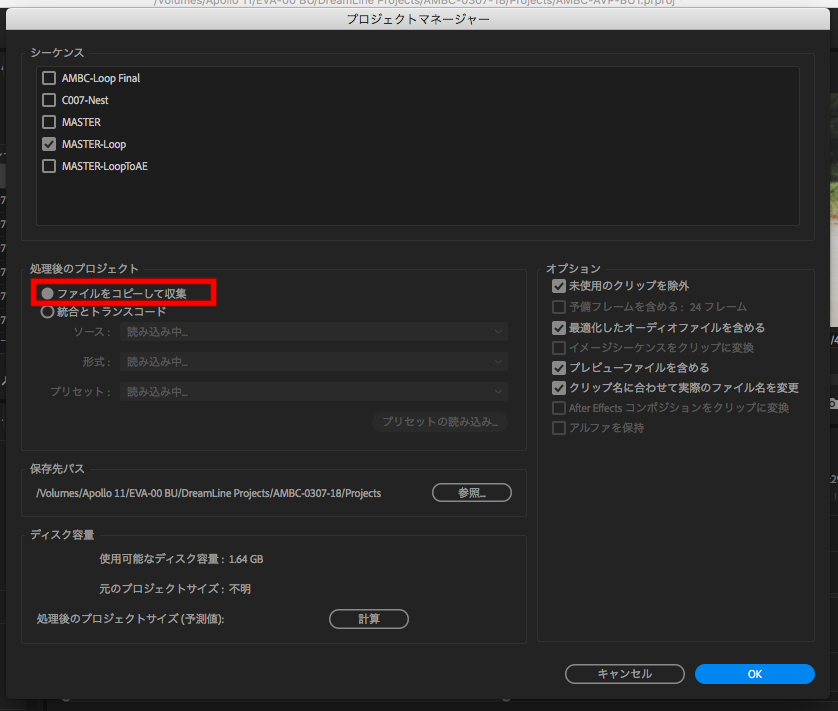Toggle 未使用のクリップを除外 checkbox
Screen dimensions: 838x711
coord(559,286)
